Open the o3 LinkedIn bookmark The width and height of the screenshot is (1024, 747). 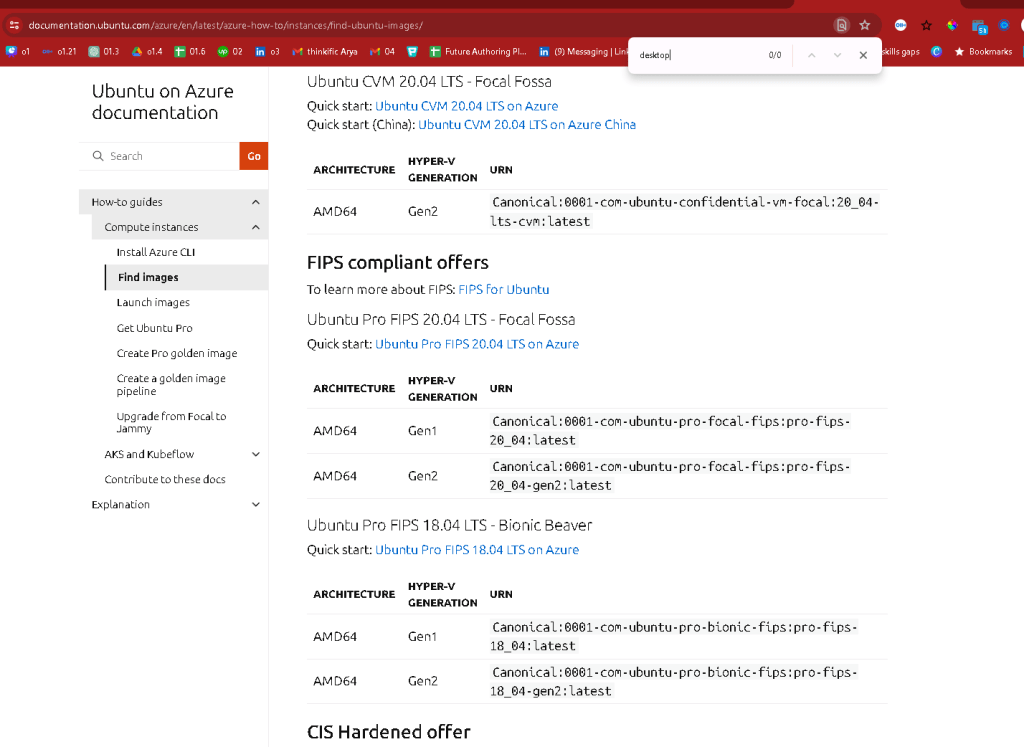click(x=267, y=52)
